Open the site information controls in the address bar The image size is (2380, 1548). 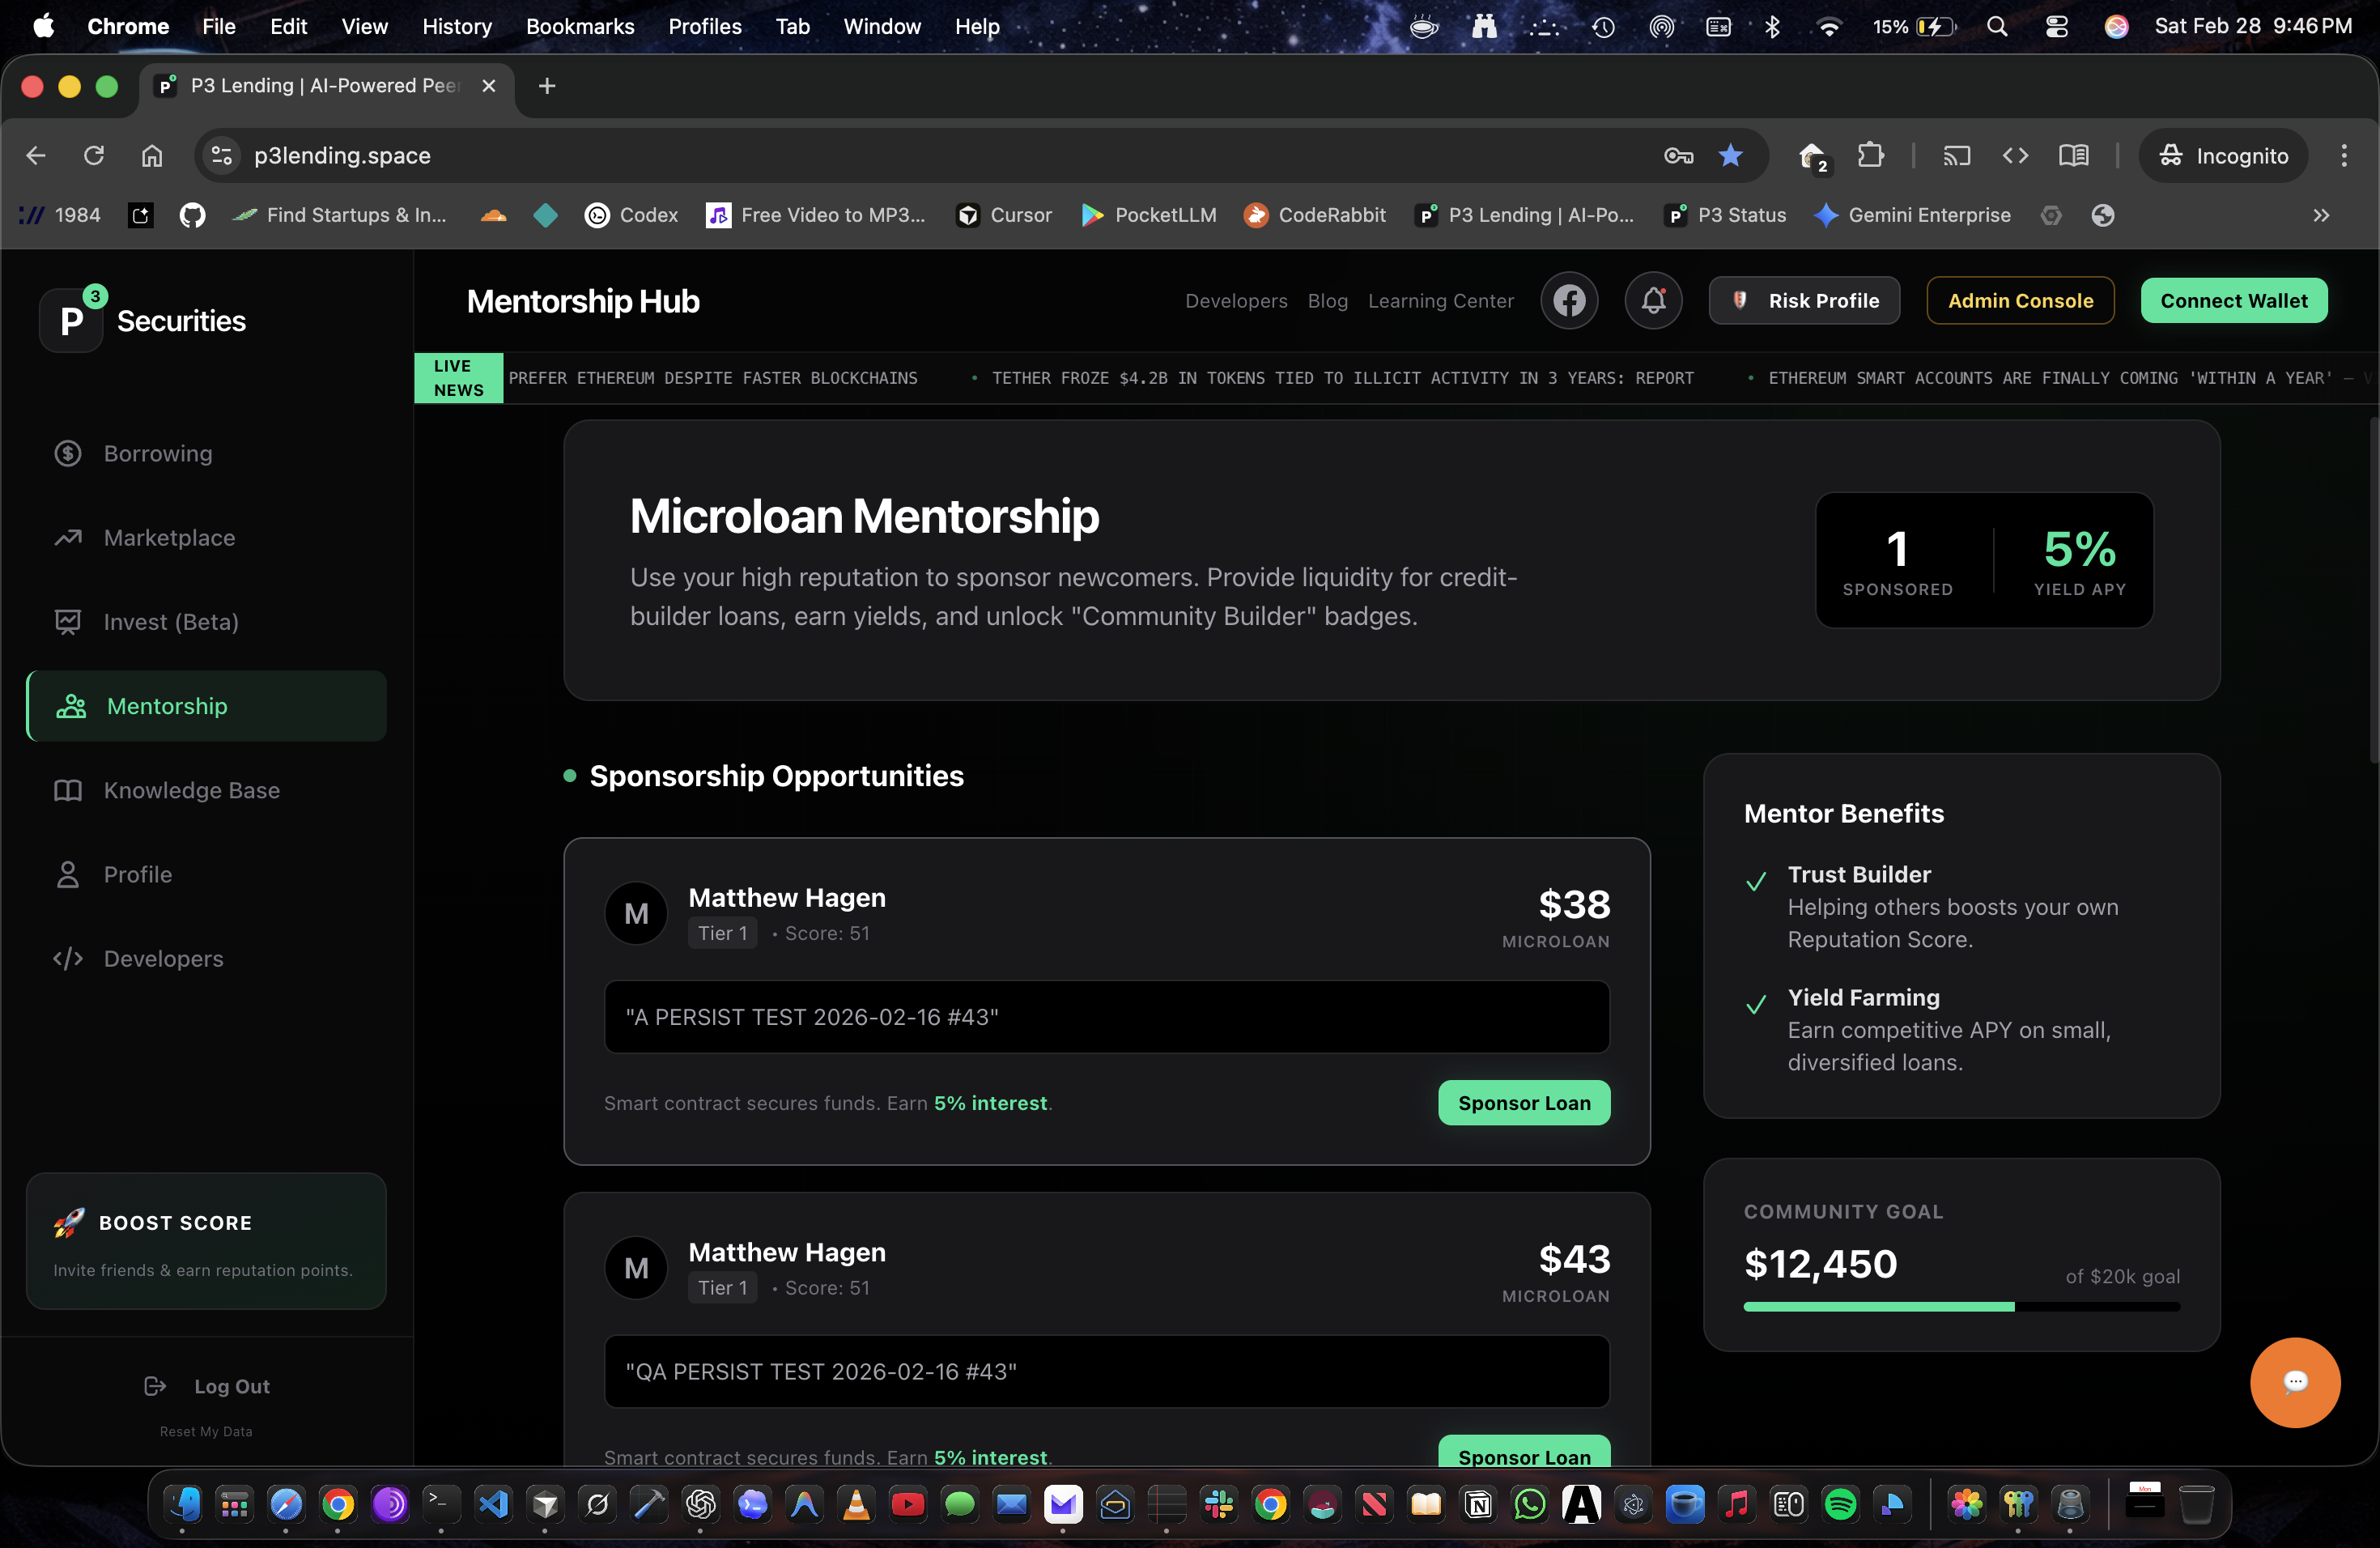[220, 155]
